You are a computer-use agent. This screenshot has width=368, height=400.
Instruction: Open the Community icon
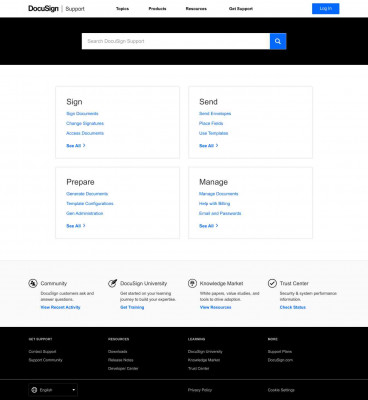pos(33,283)
